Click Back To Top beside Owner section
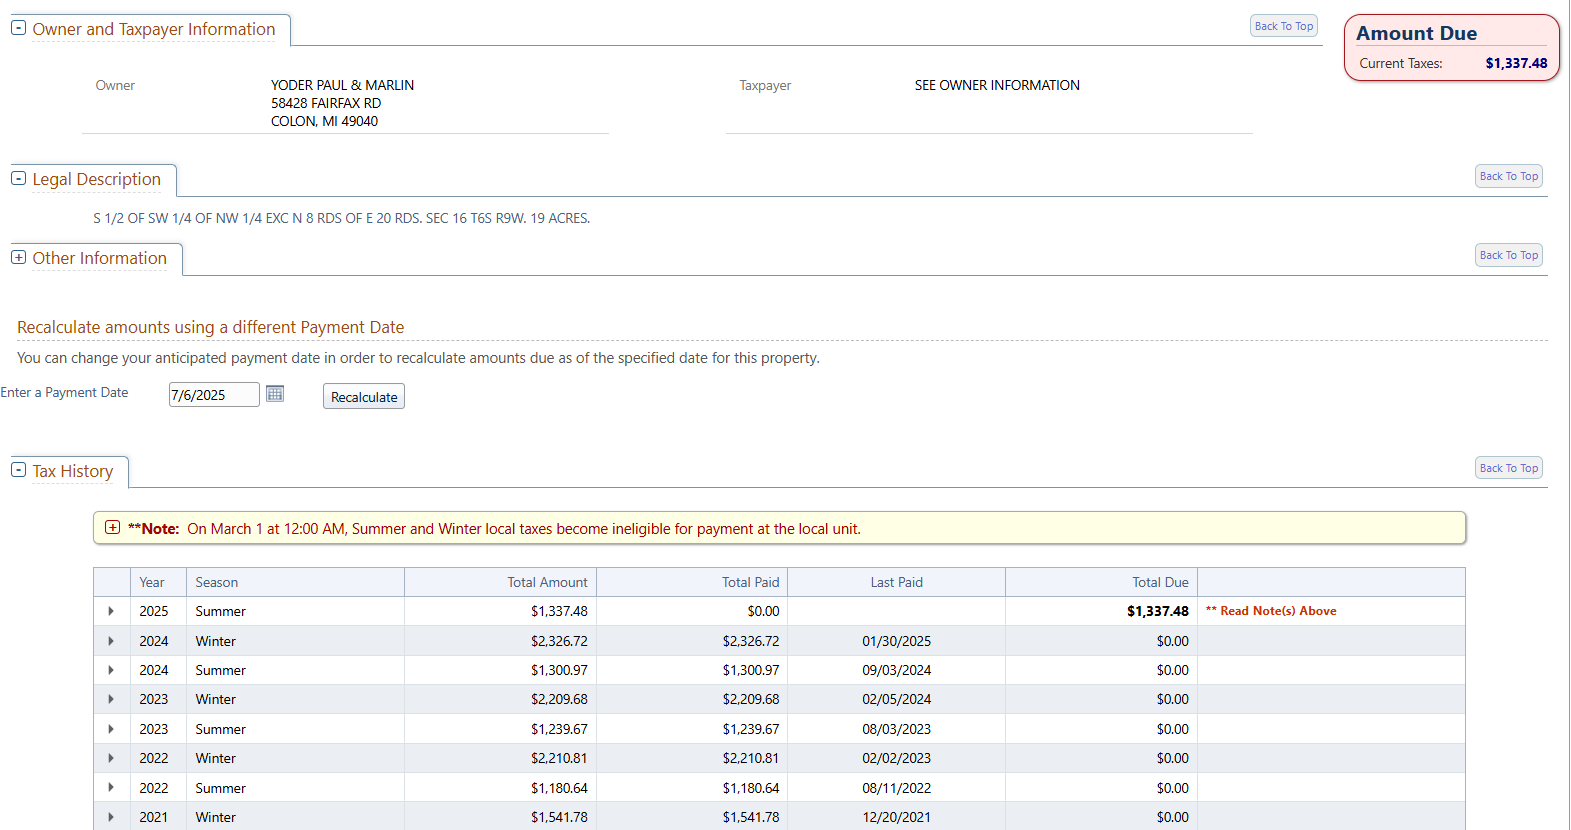Image resolution: width=1571 pixels, height=830 pixels. 1283,26
